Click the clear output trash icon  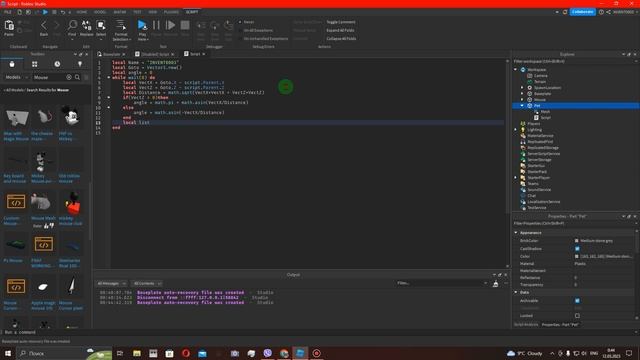tap(496, 284)
